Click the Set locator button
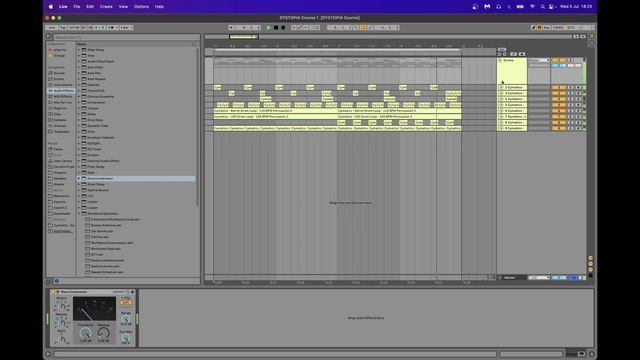The width and height of the screenshot is (640, 360). point(502,49)
